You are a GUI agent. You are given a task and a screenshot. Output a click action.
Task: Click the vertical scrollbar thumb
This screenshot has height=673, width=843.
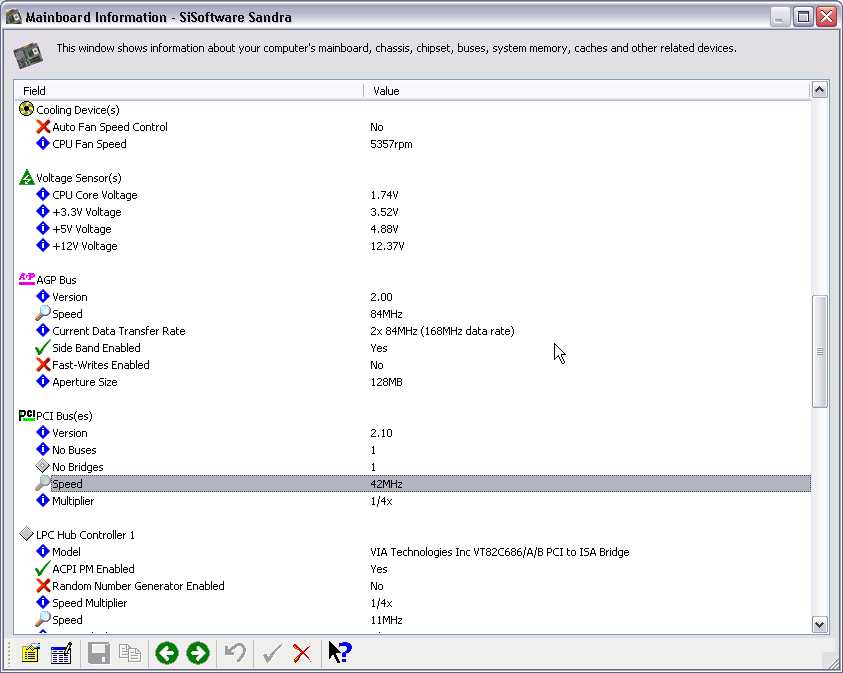(x=820, y=351)
